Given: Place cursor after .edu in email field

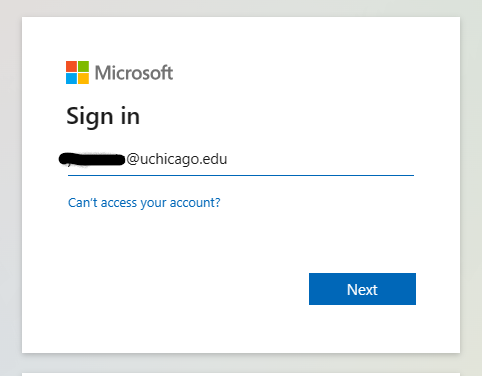Looking at the screenshot, I should point(228,159).
